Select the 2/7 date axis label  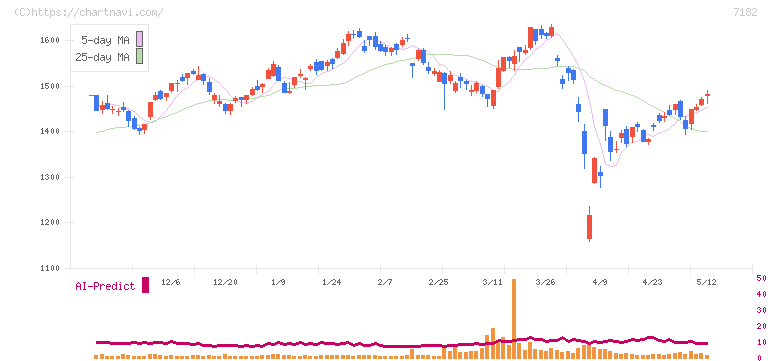point(385,282)
